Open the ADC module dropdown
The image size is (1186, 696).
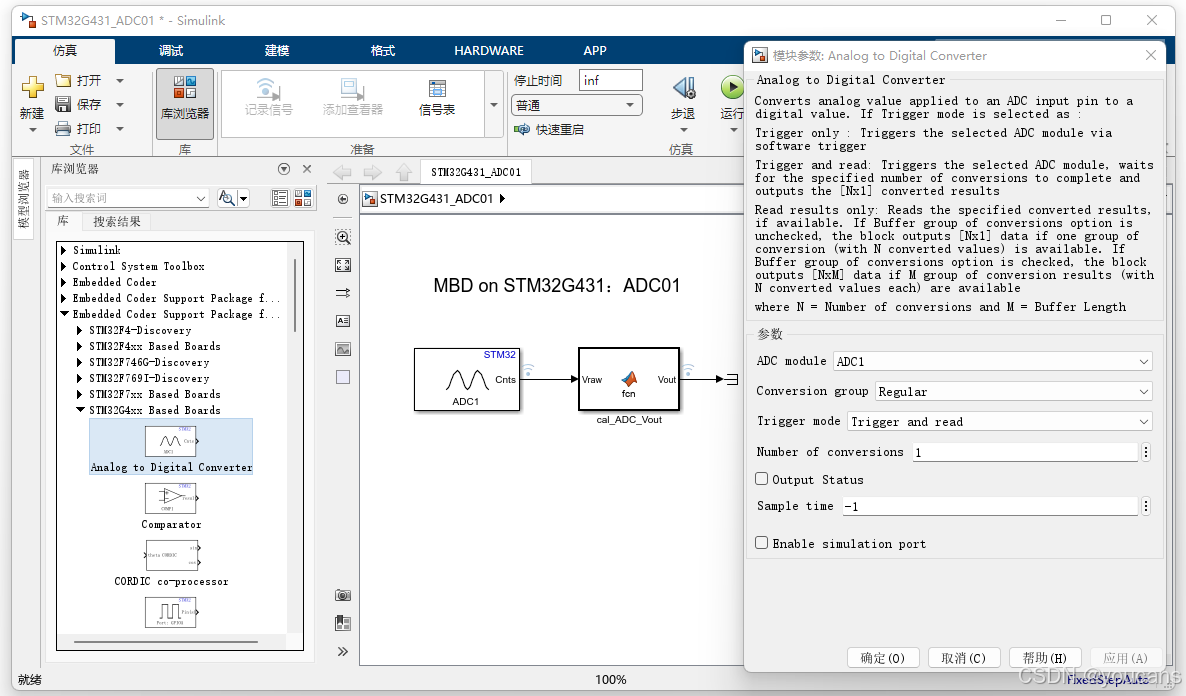992,362
